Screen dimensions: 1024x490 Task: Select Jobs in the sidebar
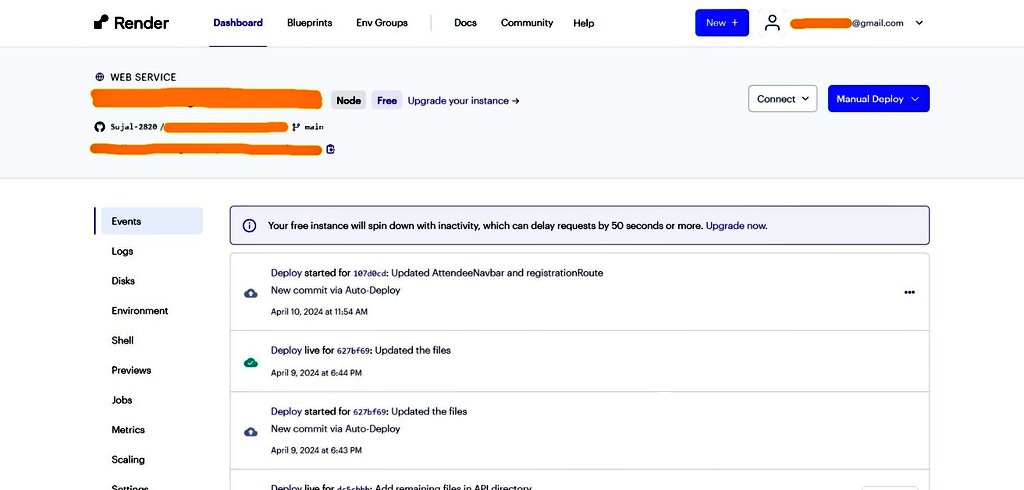(x=121, y=400)
